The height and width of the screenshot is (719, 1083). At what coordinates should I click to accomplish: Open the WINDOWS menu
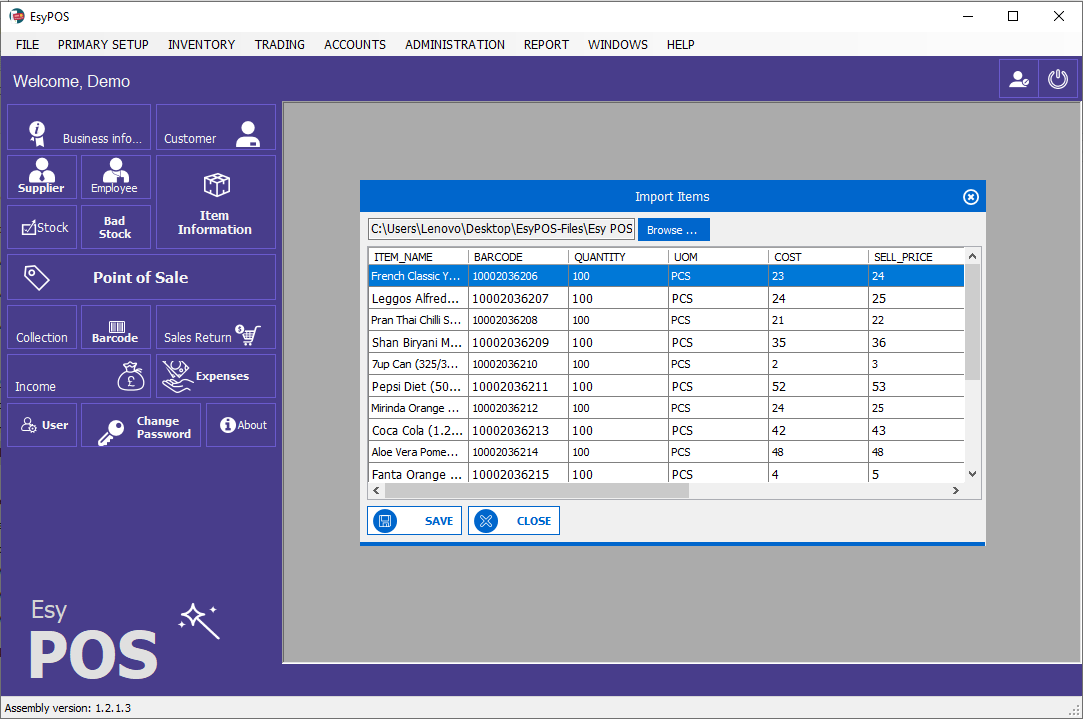click(618, 44)
